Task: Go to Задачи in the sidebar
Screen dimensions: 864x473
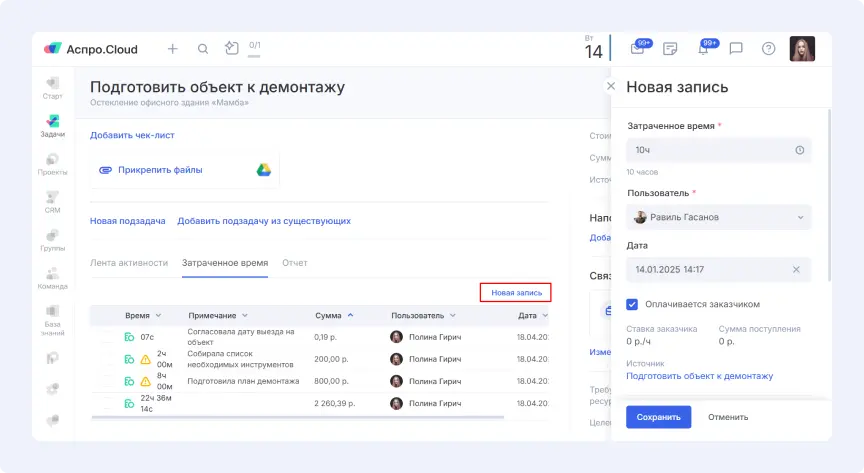Action: tap(53, 125)
